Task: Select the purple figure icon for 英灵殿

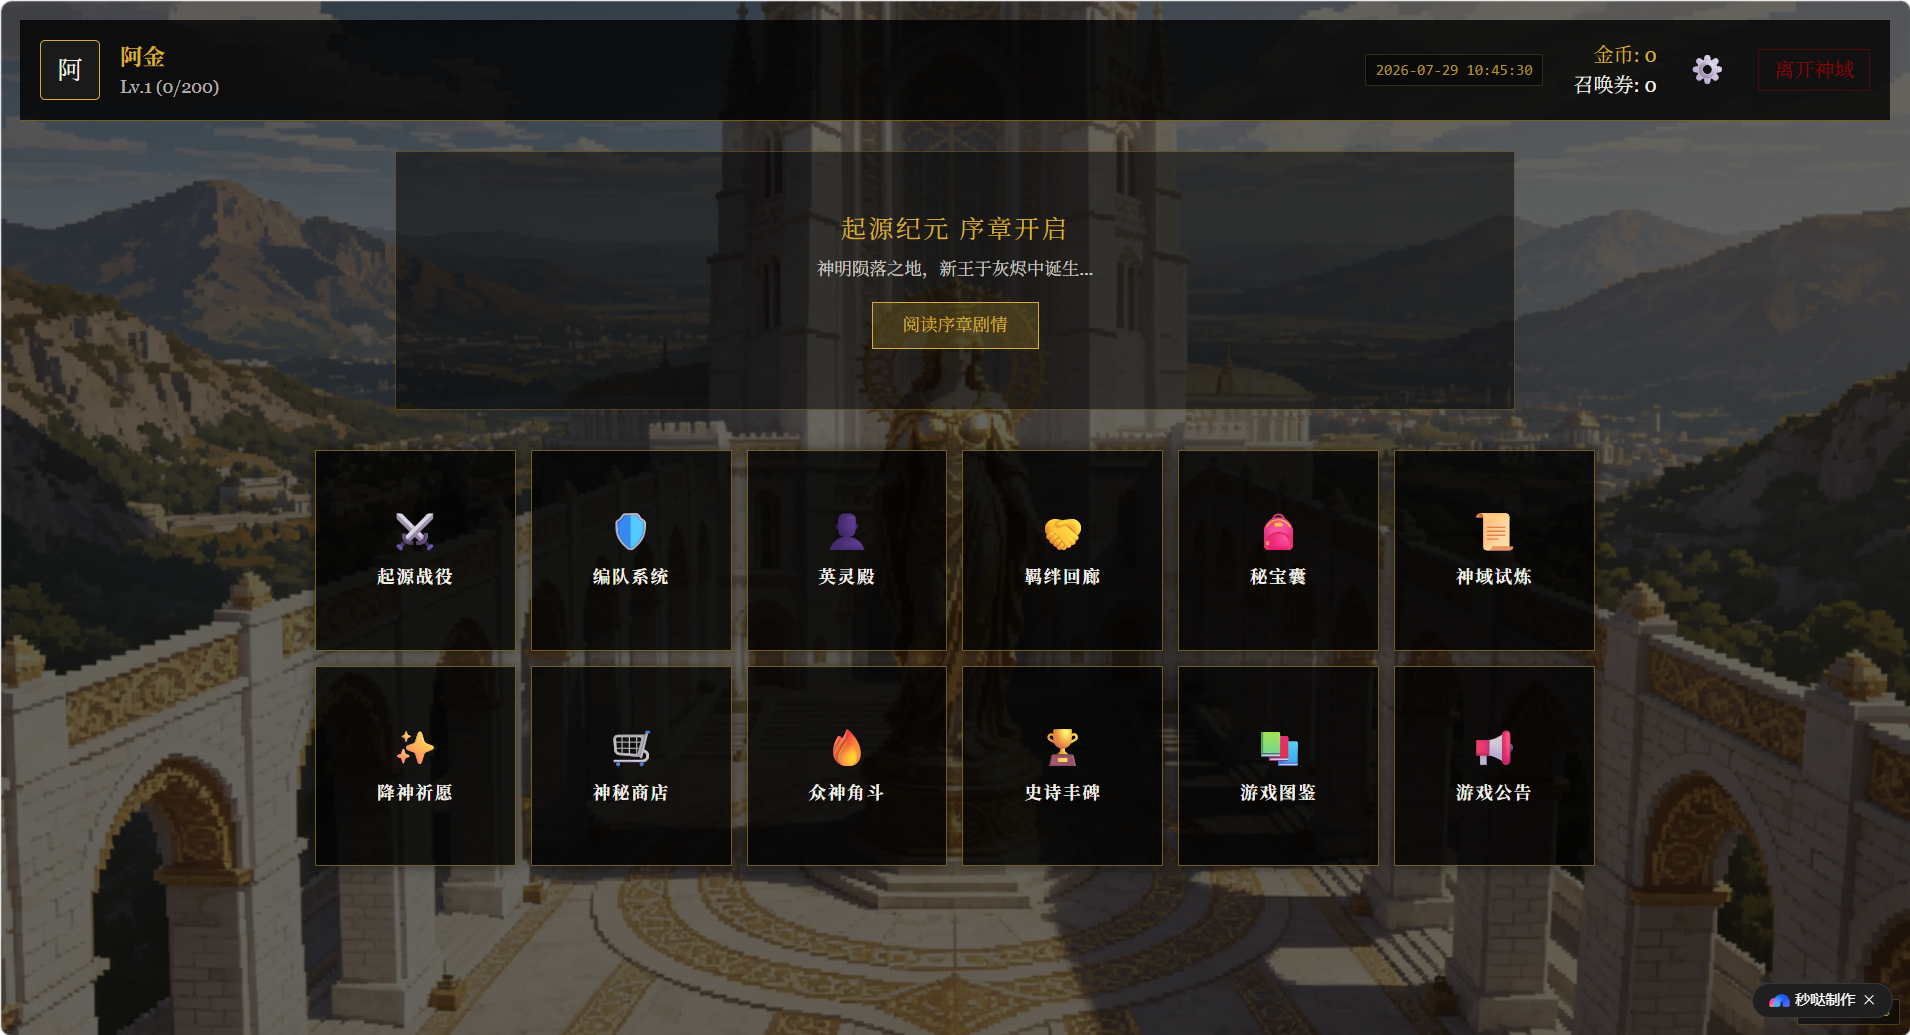Action: [846, 532]
